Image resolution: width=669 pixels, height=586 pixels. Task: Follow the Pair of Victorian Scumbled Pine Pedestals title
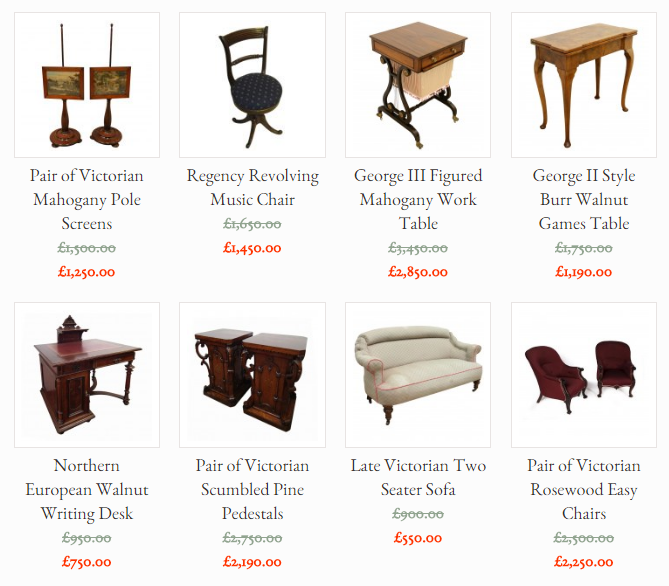253,490
